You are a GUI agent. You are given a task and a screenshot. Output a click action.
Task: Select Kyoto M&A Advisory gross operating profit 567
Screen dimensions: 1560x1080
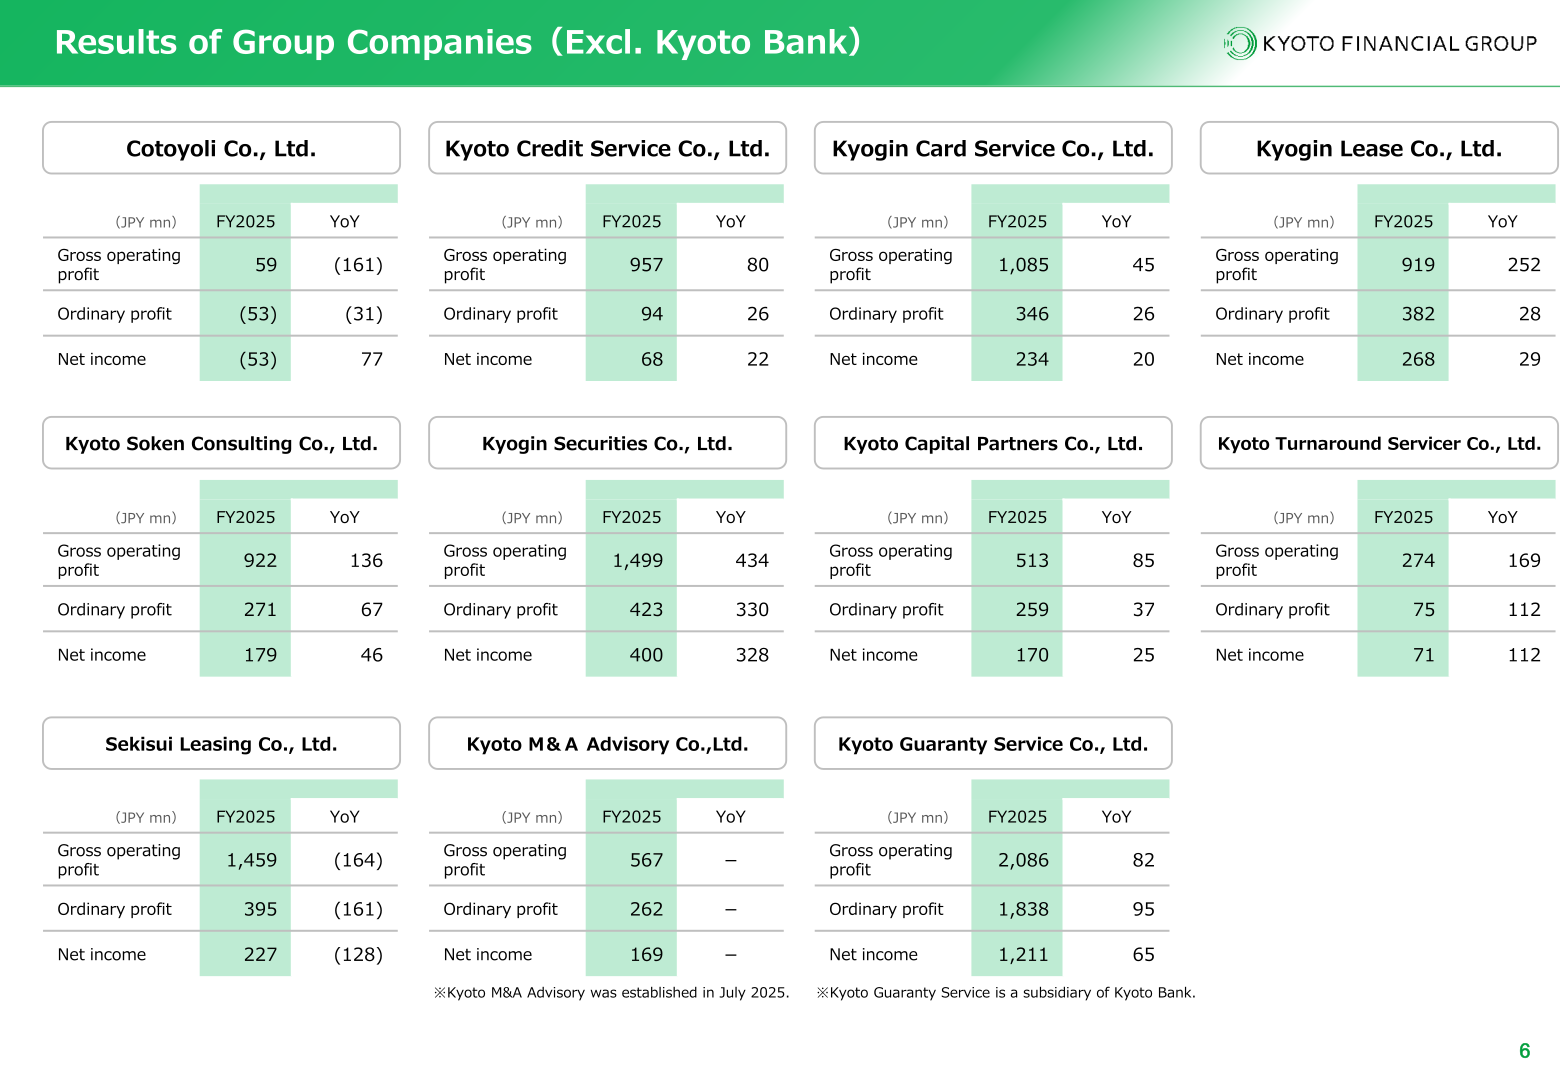tap(646, 860)
